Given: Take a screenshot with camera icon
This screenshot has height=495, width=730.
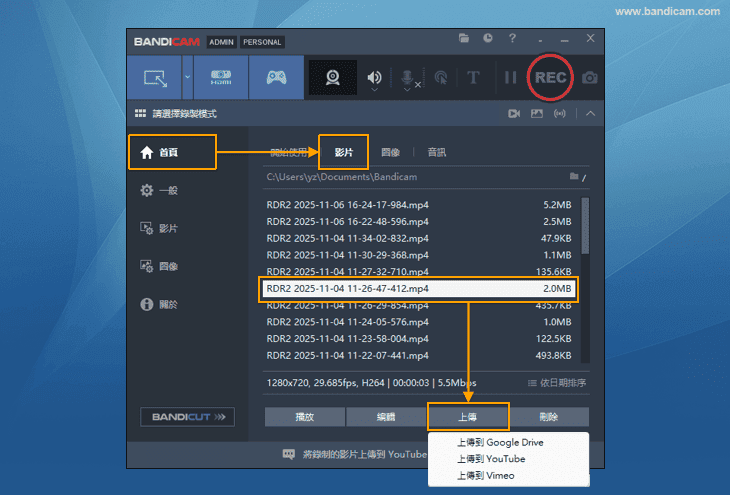Looking at the screenshot, I should pos(590,78).
